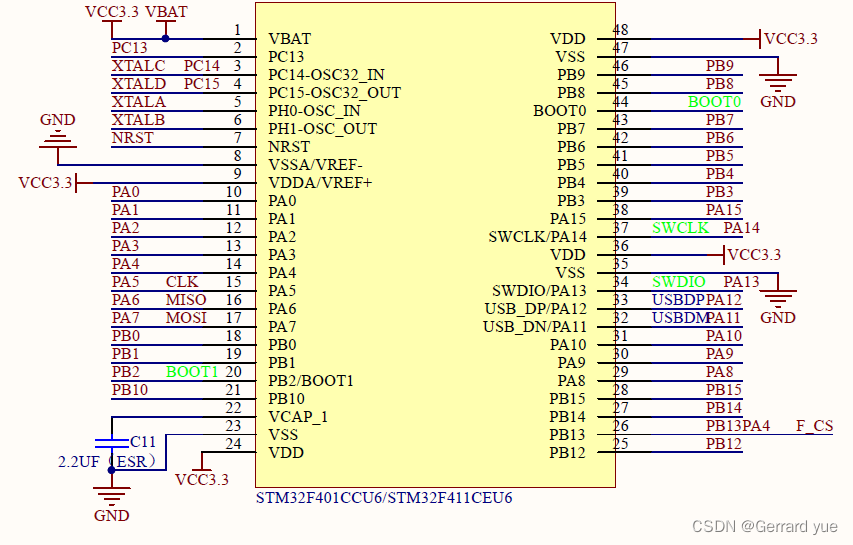
Task: Select the 2.2UF (ESR) value text
Action: tap(107, 462)
